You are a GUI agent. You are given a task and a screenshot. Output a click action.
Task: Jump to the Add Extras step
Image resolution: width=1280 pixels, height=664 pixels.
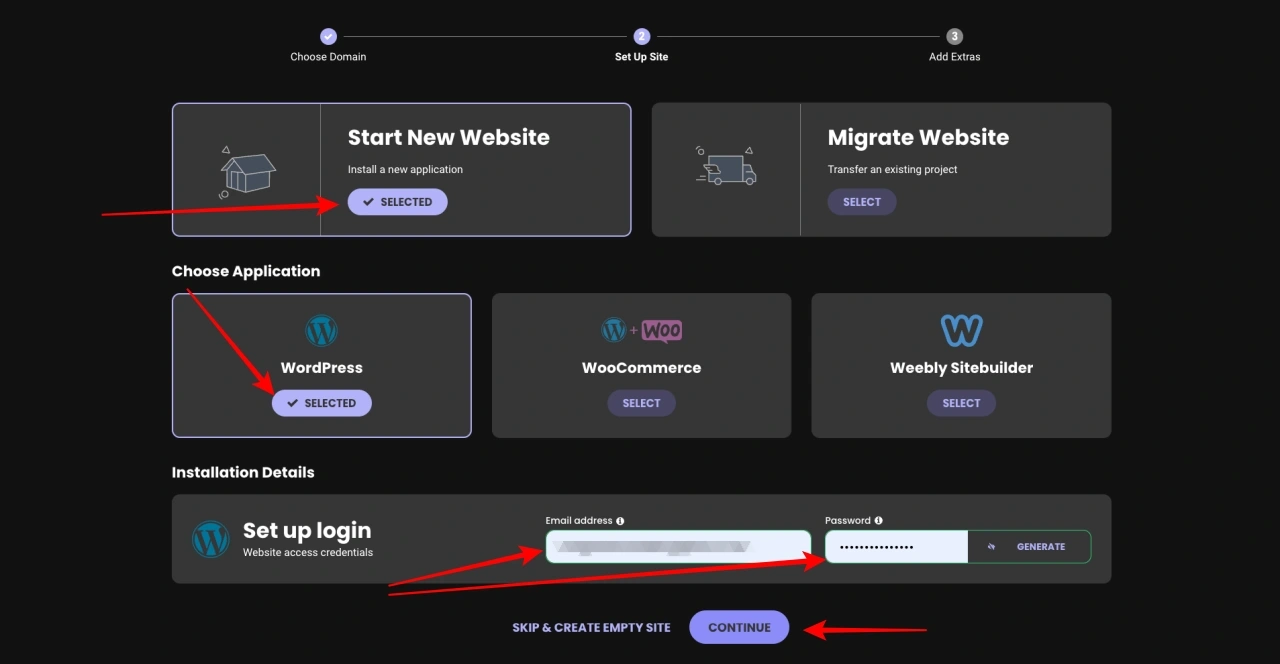click(954, 35)
